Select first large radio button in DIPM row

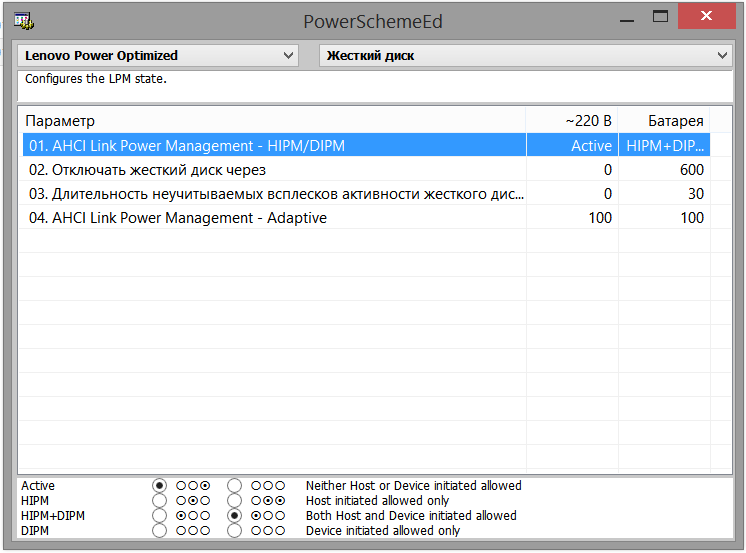(x=159, y=531)
